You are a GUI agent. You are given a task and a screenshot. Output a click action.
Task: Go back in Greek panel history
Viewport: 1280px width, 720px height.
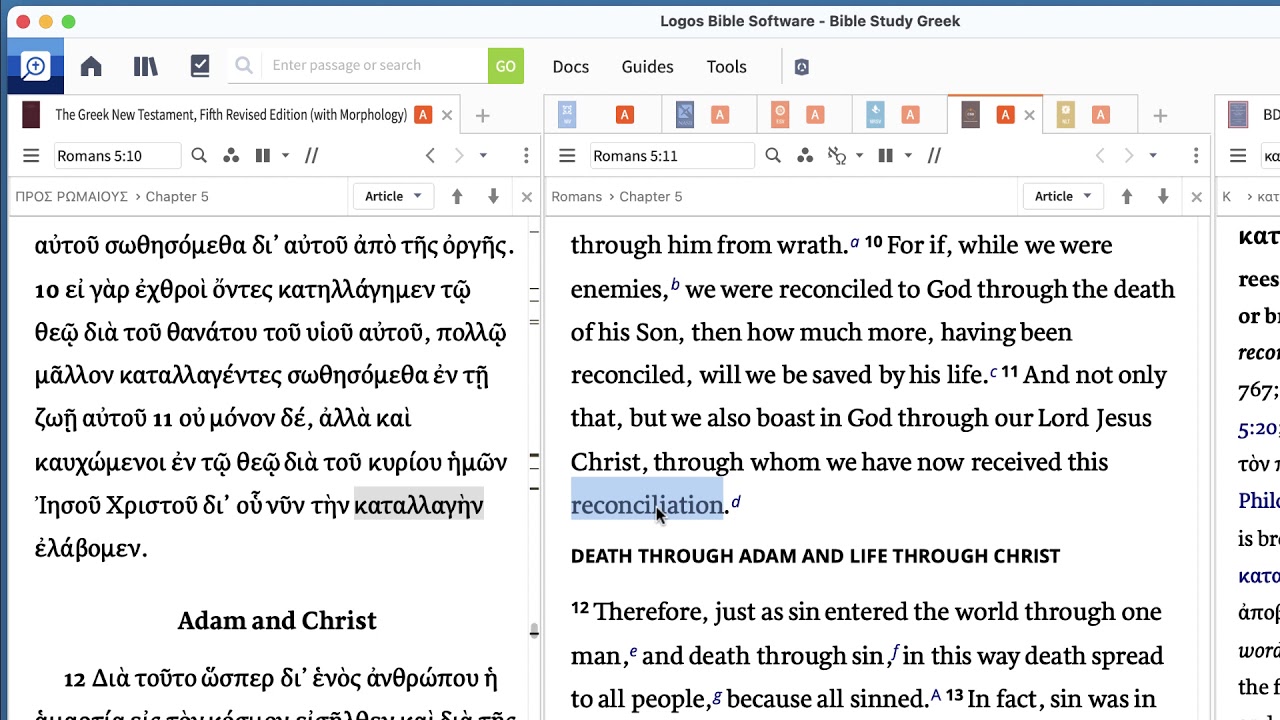click(x=430, y=156)
